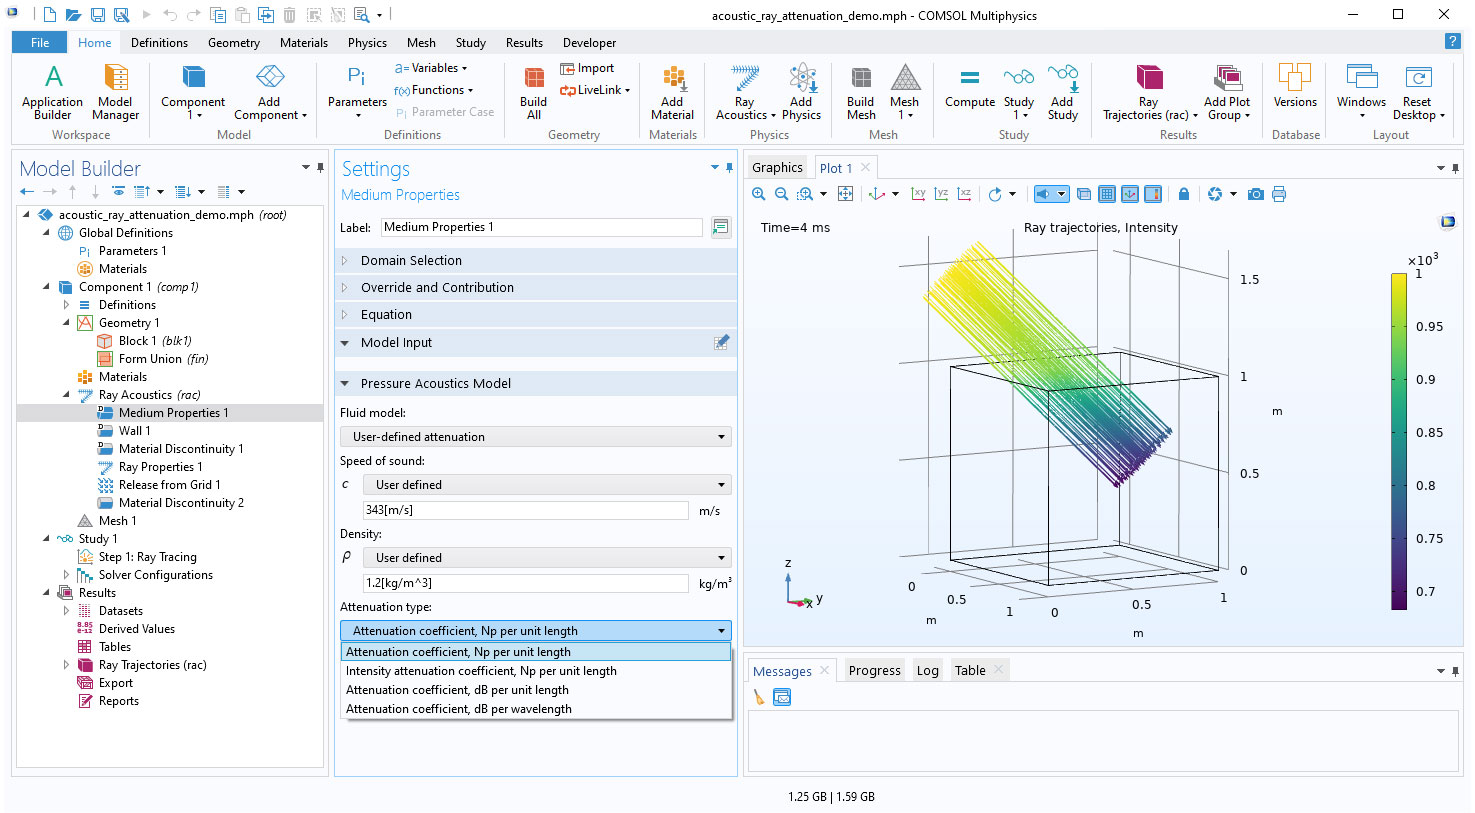Click the color legend gradient bar
Image resolution: width=1475 pixels, height=813 pixels.
(1398, 440)
